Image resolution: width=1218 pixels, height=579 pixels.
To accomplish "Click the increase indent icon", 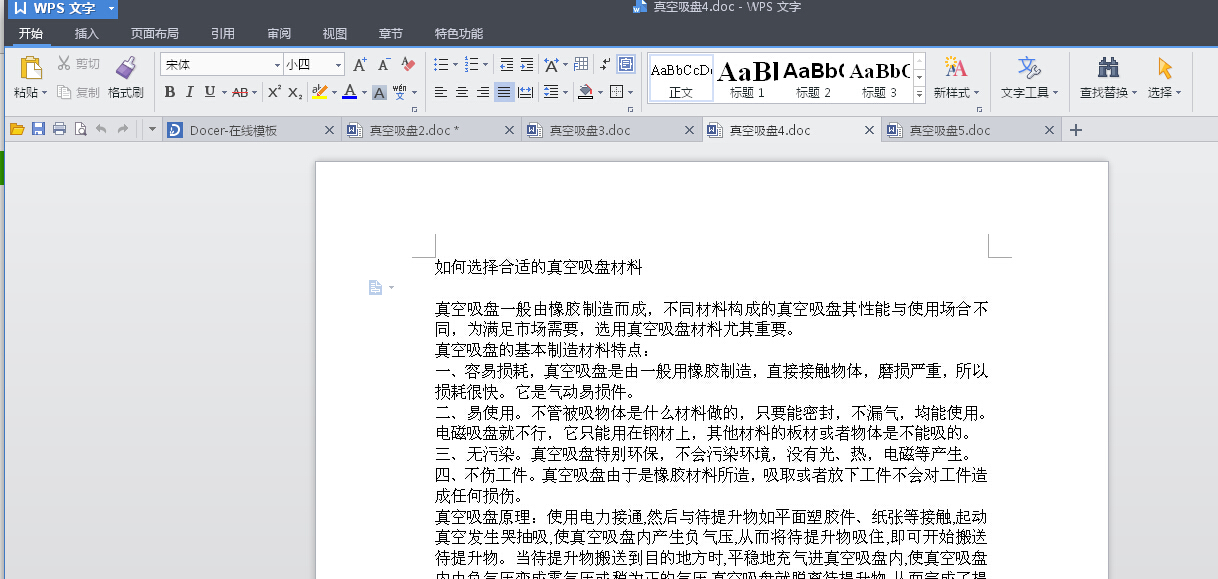I will tap(526, 64).
